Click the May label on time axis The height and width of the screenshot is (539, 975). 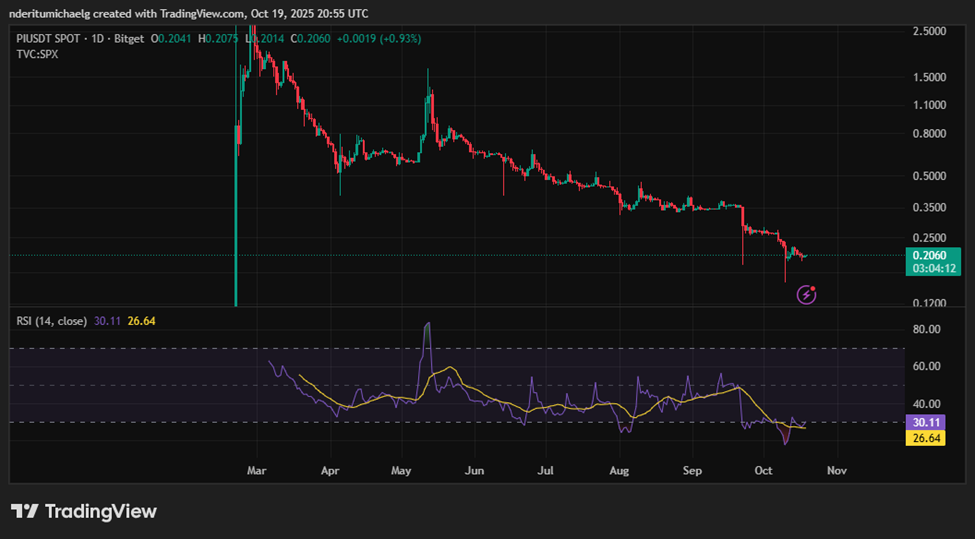coord(401,469)
